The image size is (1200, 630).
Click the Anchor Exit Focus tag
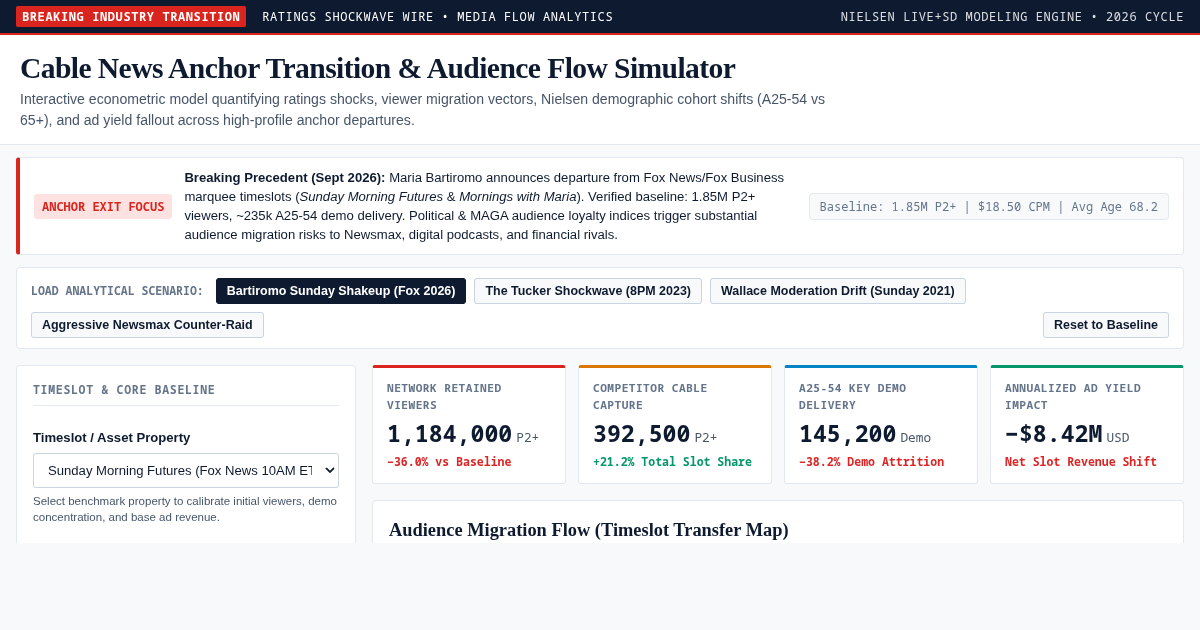[x=103, y=207]
